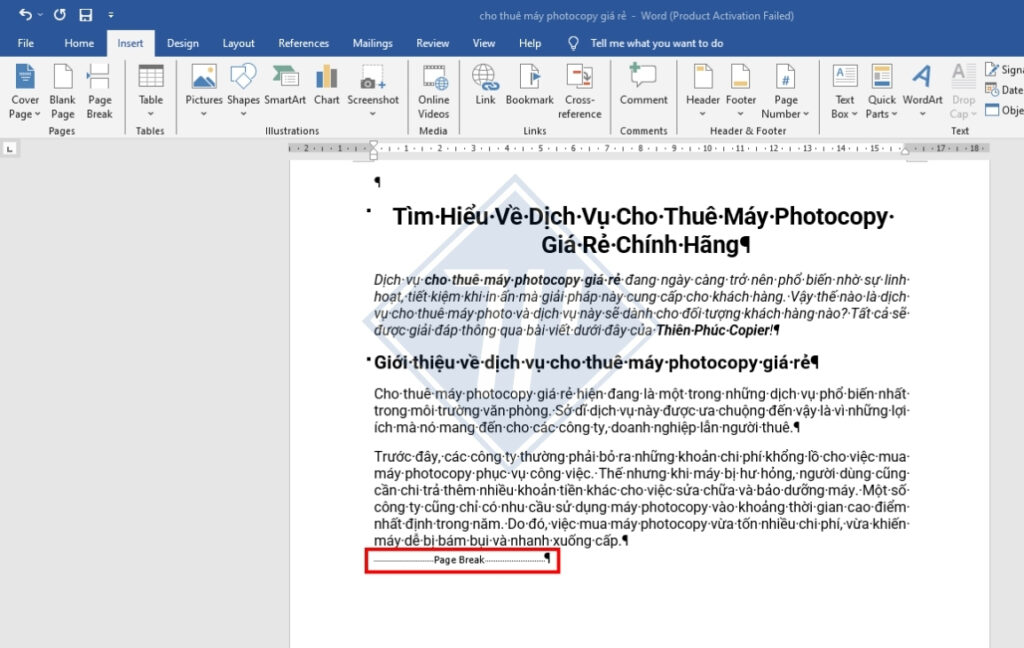Click the tab selector at ruler corner

click(9, 149)
